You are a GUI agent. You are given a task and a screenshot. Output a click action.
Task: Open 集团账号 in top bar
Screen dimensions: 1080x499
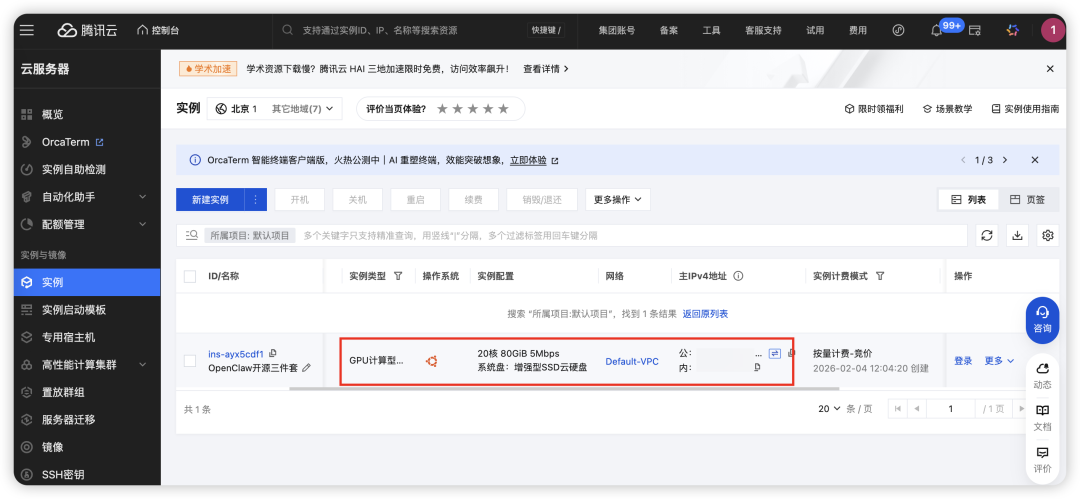tap(616, 30)
